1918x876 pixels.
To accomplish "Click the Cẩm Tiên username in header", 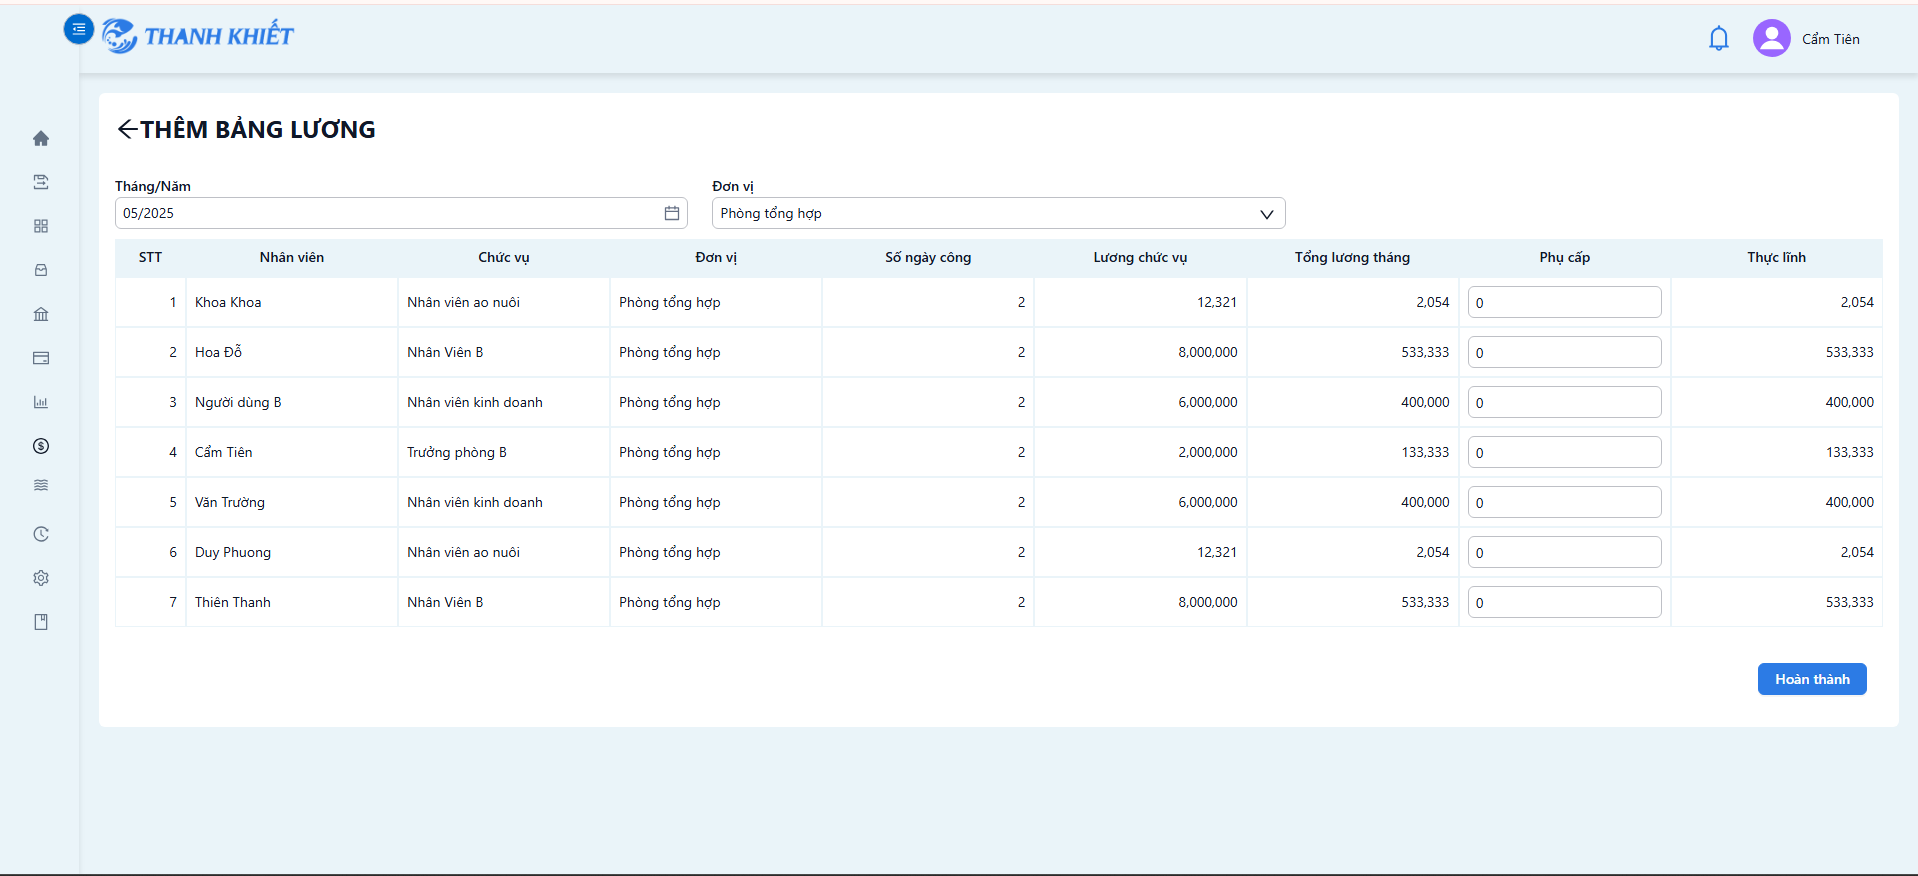I will [x=1831, y=39].
